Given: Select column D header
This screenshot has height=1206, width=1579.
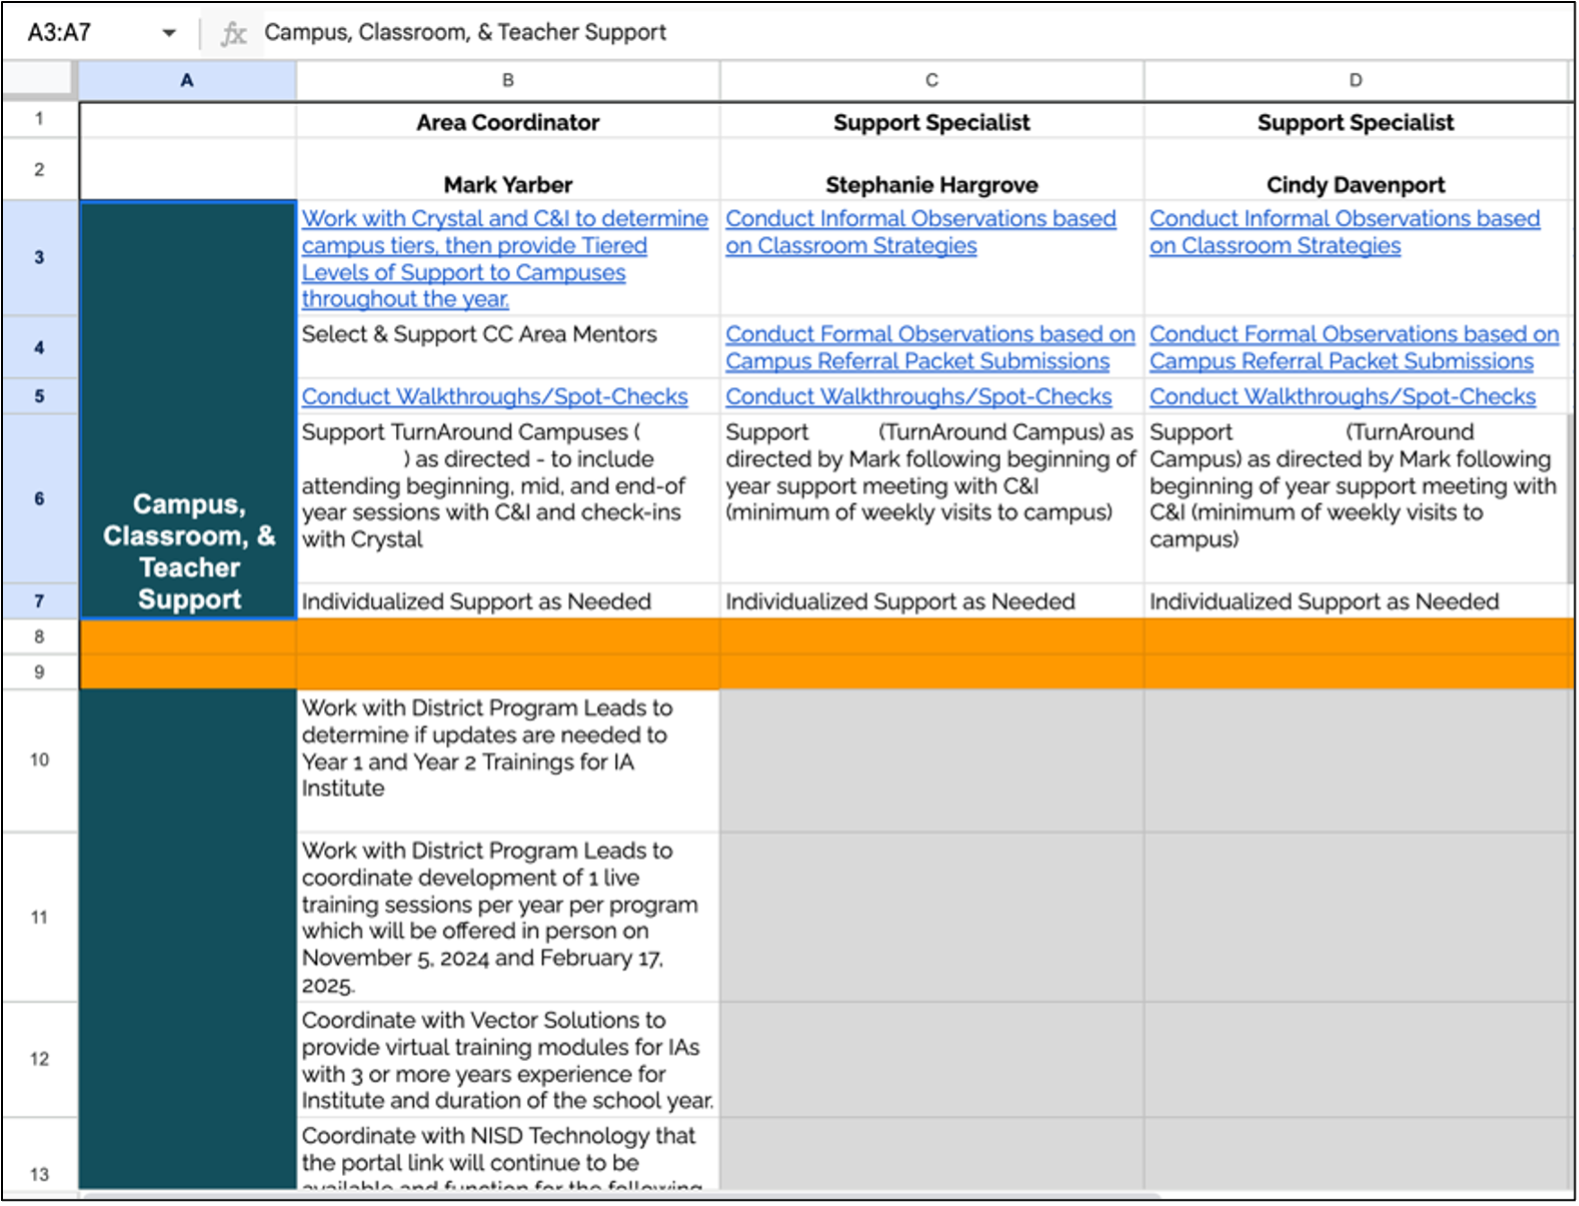Looking at the screenshot, I should 1355,80.
